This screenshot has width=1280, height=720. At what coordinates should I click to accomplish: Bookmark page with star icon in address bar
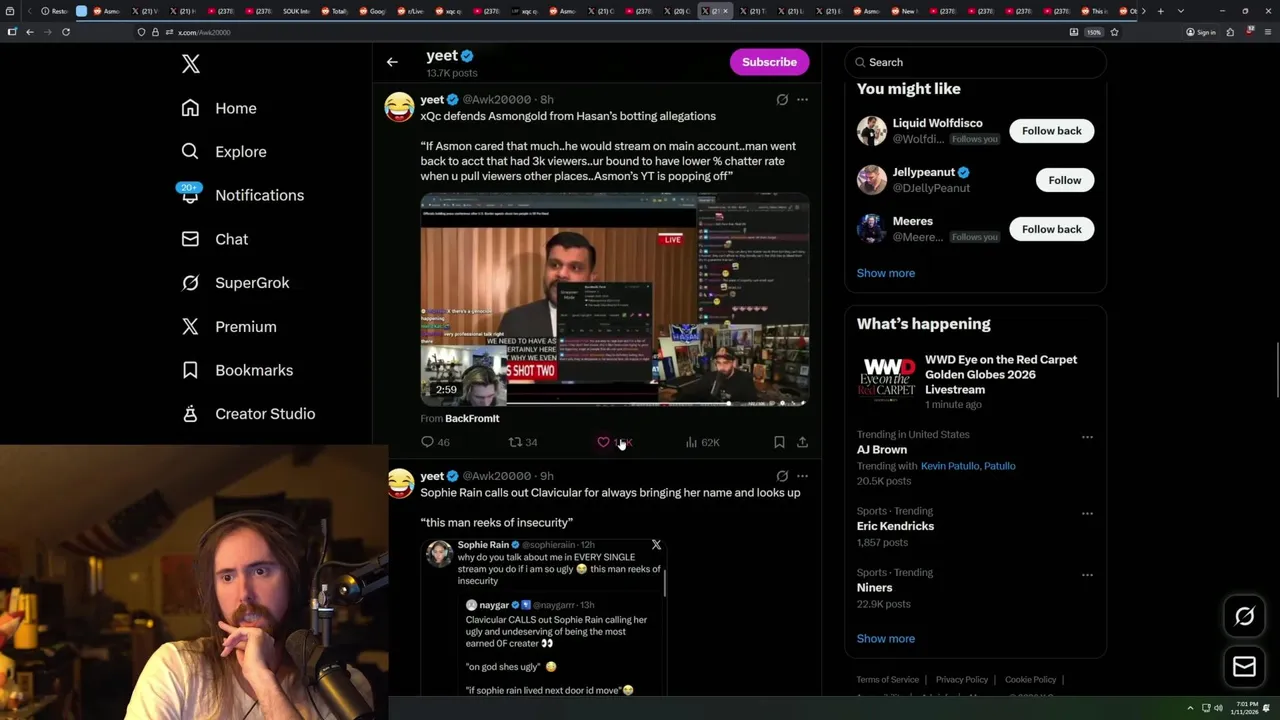pyautogui.click(x=1114, y=32)
